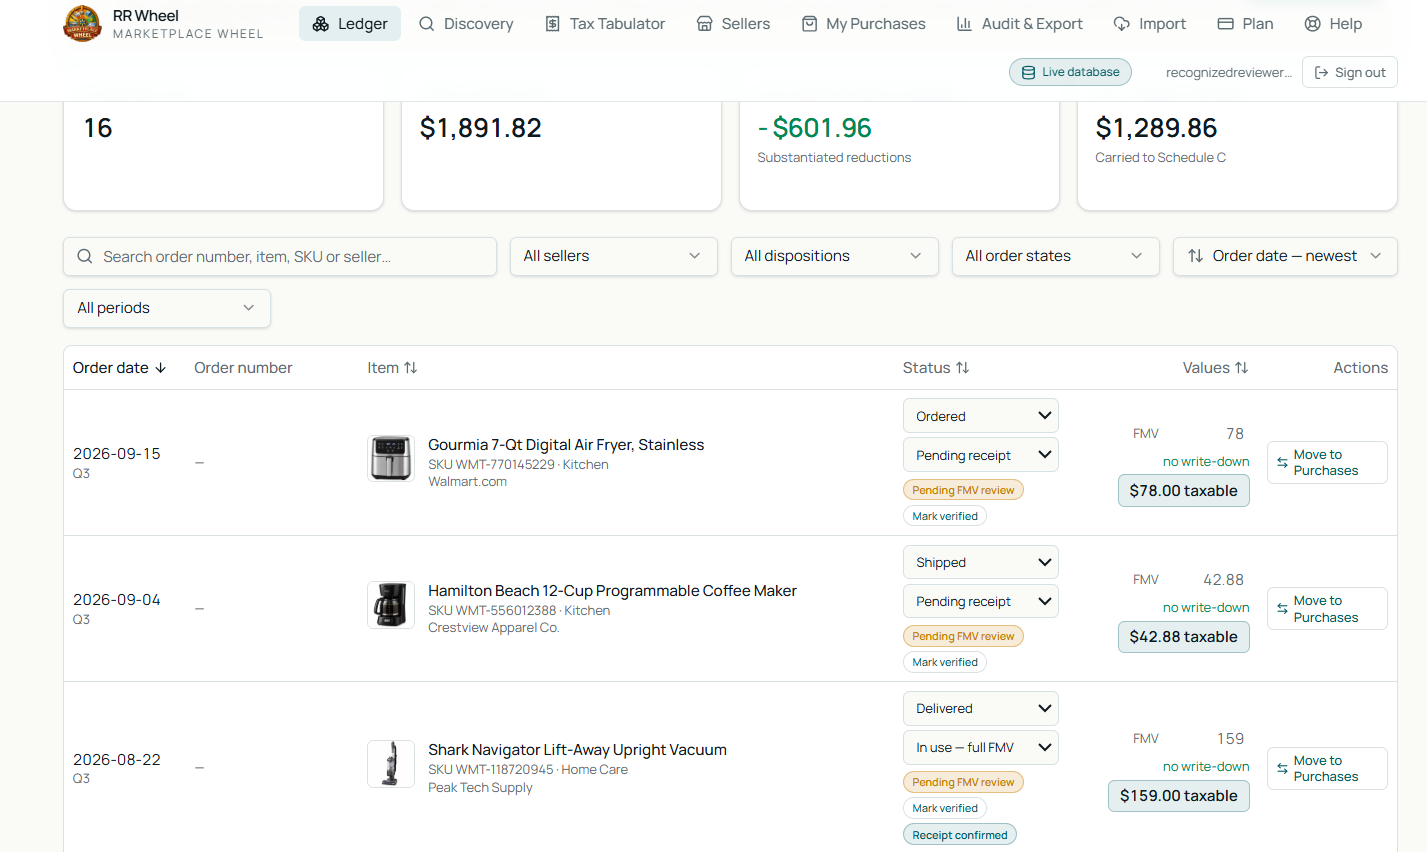Focus the order search field

click(280, 257)
